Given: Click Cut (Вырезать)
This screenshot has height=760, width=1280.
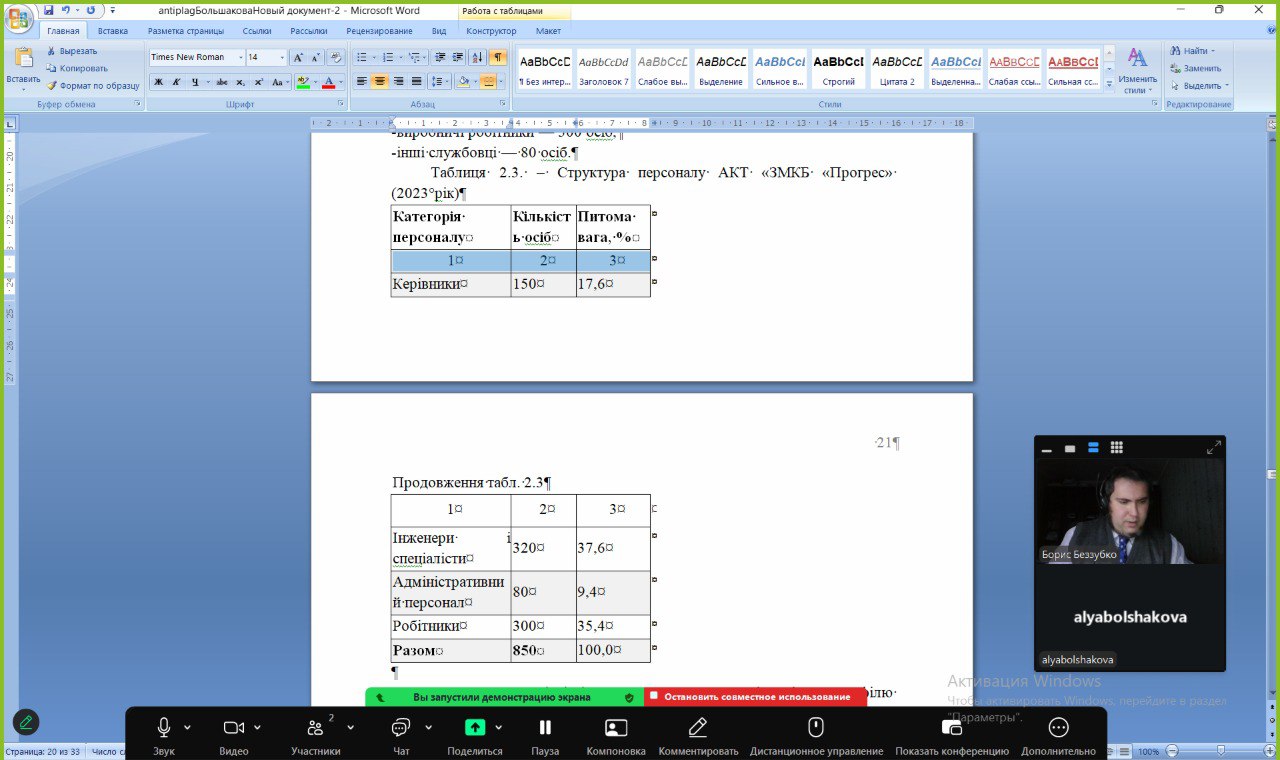Looking at the screenshot, I should tap(71, 51).
